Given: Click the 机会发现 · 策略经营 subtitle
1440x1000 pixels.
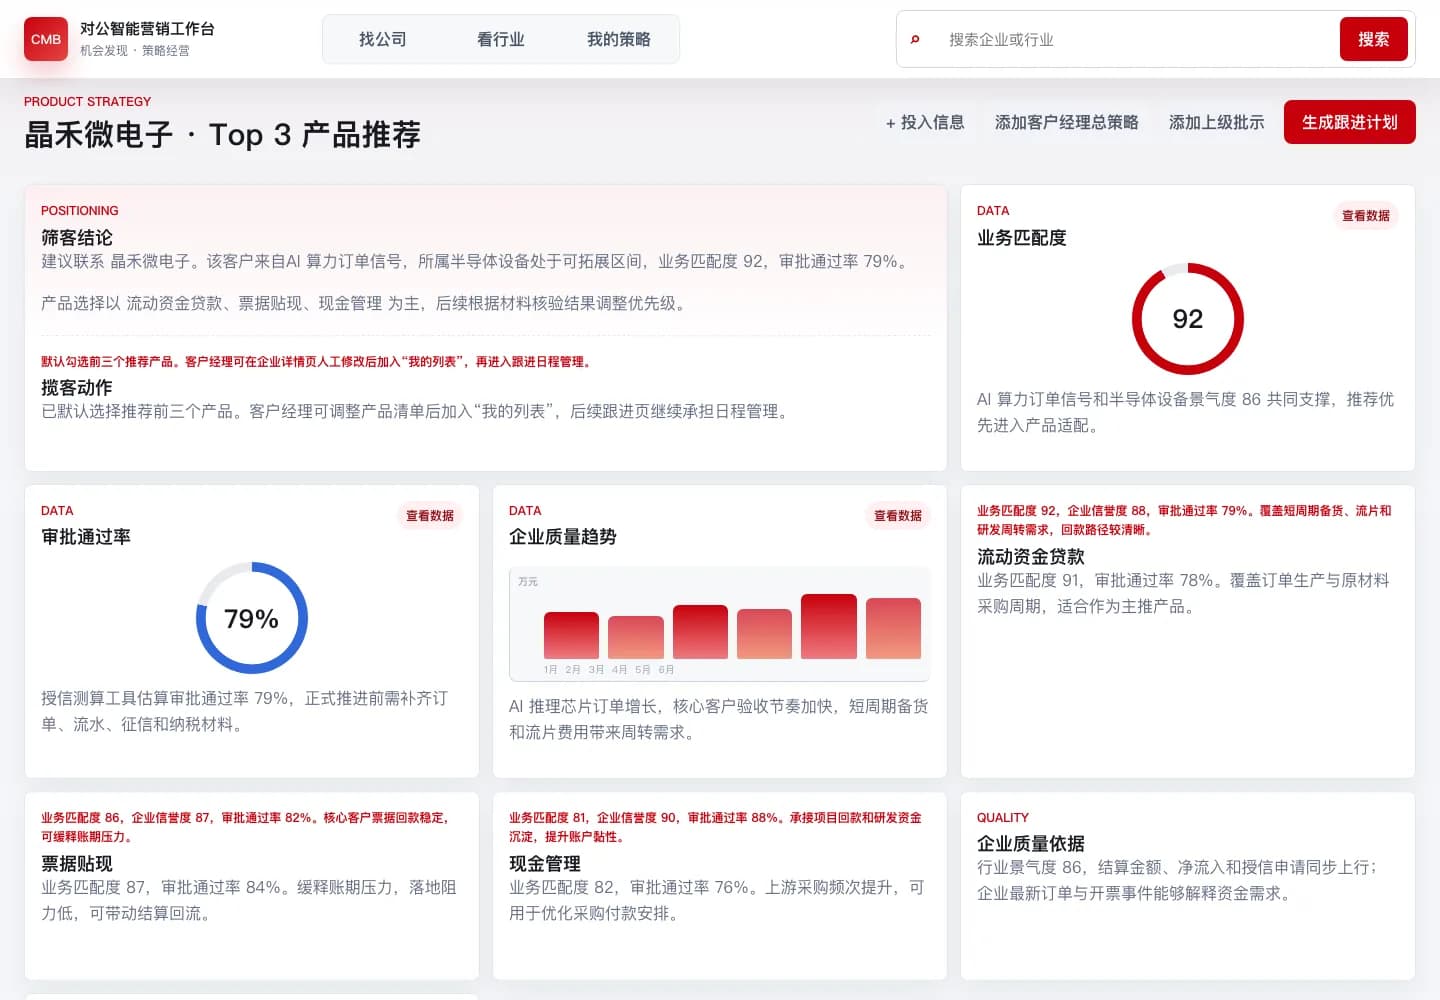Looking at the screenshot, I should click(x=135, y=50).
